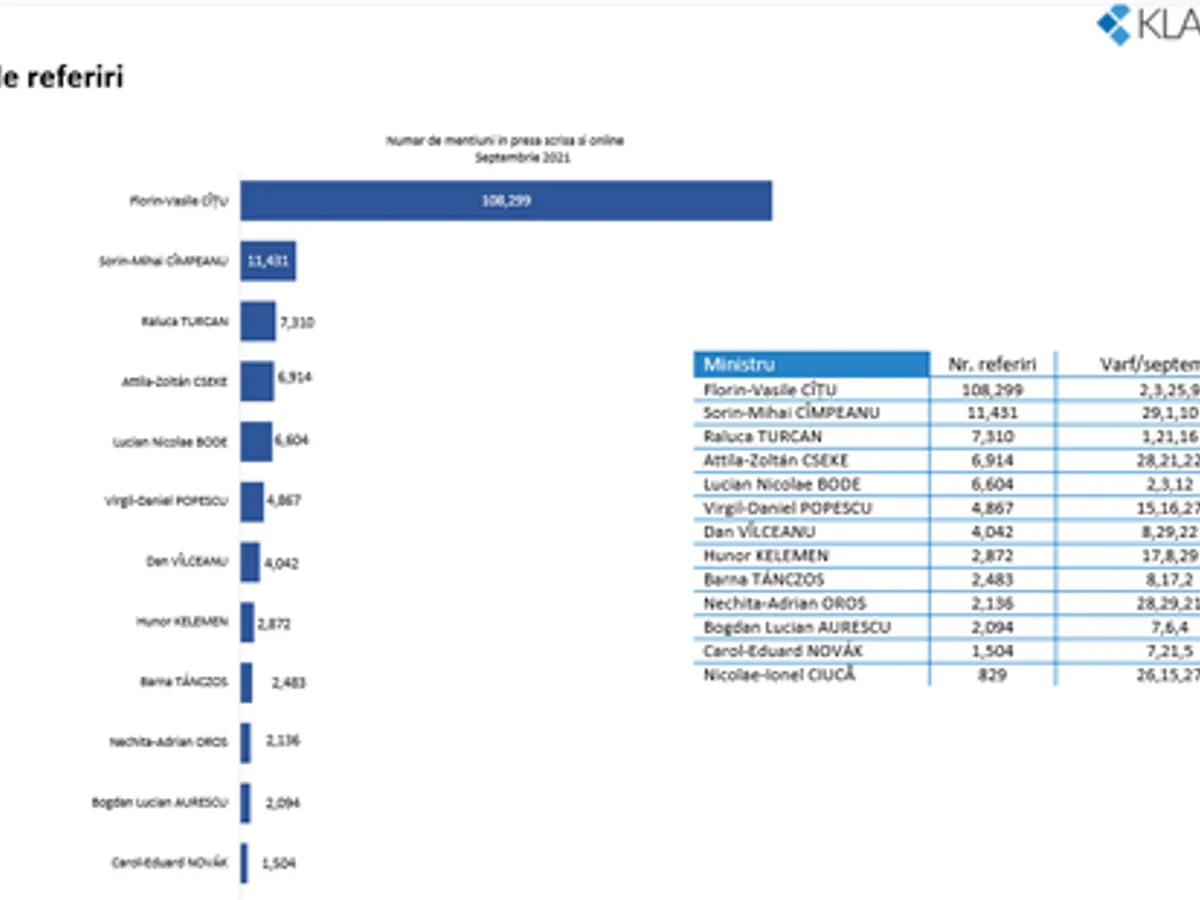The width and height of the screenshot is (1200, 900).
Task: Click the Lucian Nicolae BODE chart bar
Action: point(255,441)
